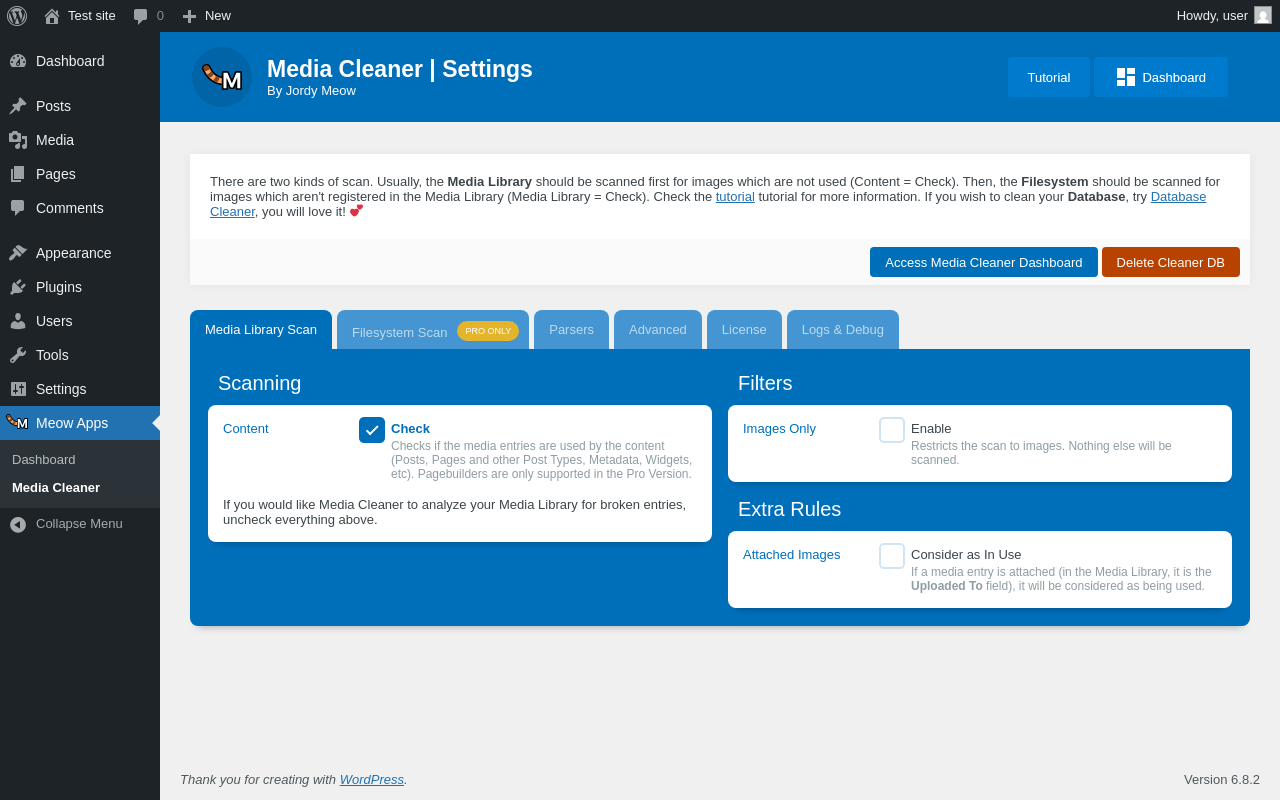This screenshot has width=1280, height=800.
Task: Click the Meow Apps cat icon
Action: 17,422
